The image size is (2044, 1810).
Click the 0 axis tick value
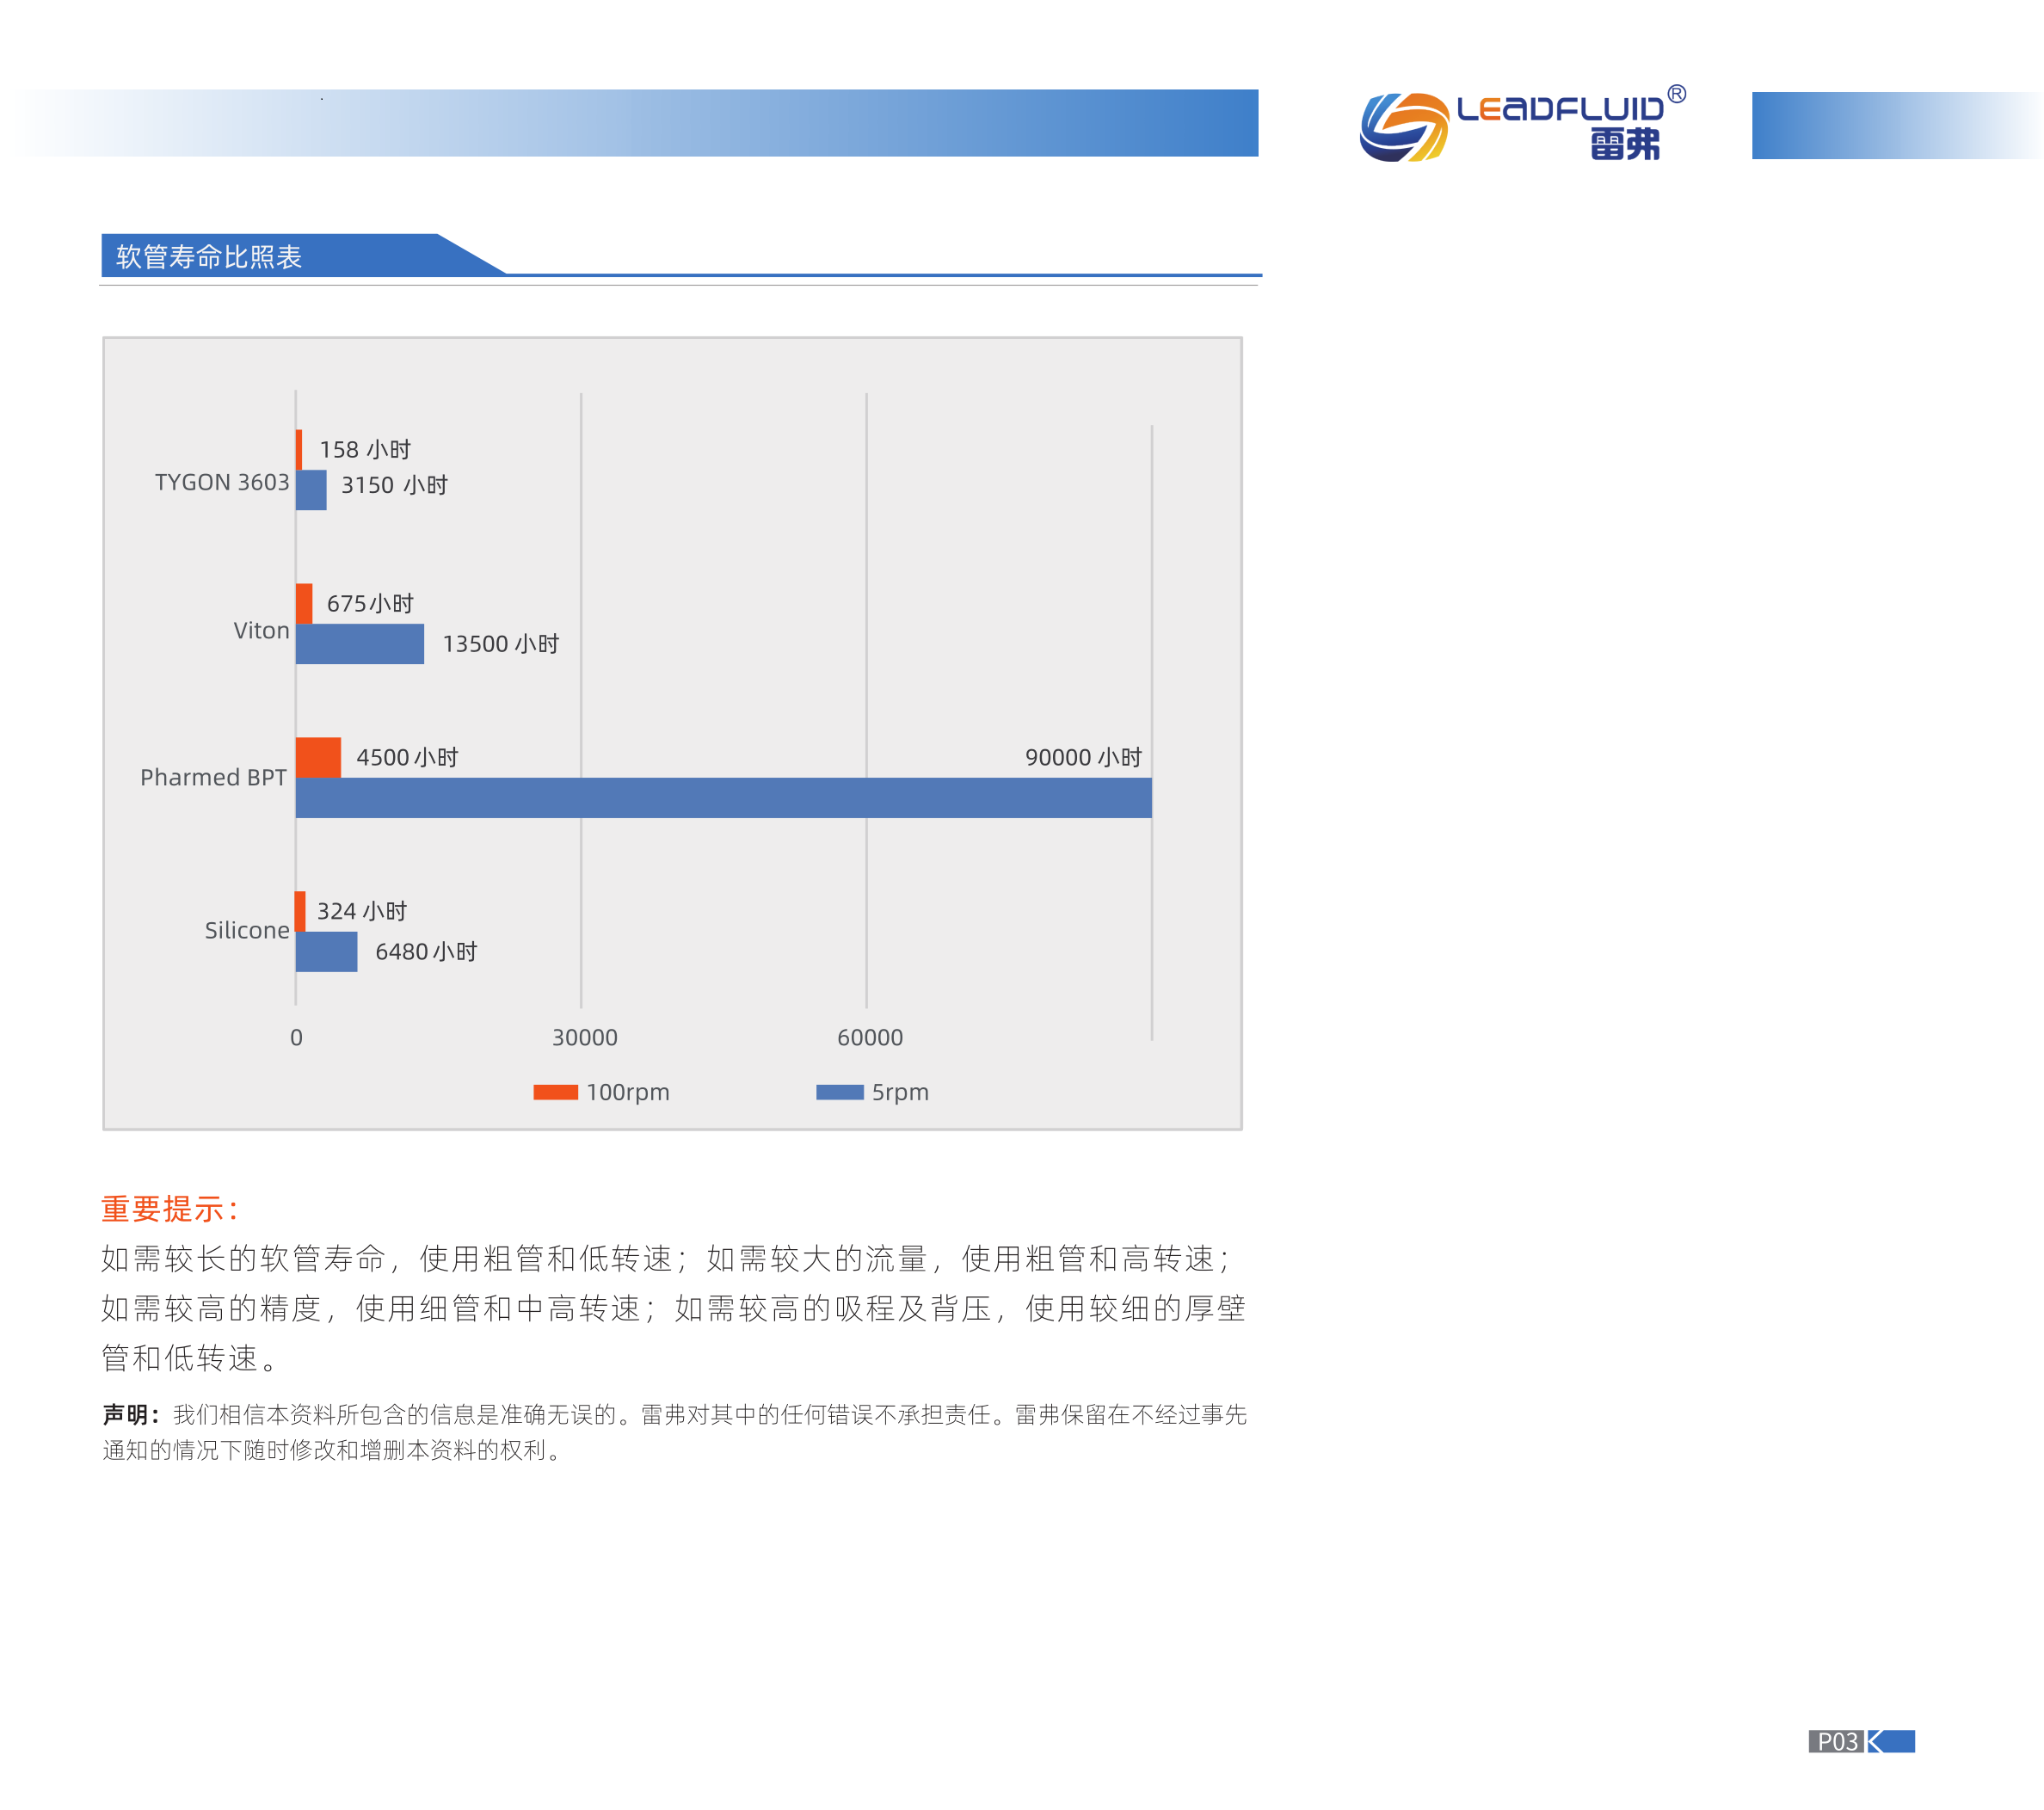(296, 1037)
